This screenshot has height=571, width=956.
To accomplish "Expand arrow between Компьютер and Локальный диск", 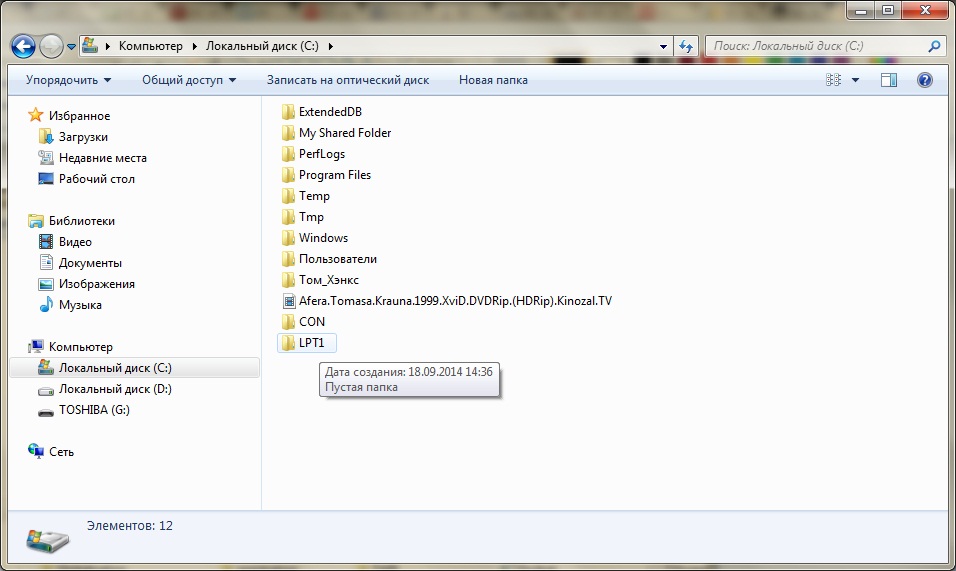I will pos(194,46).
